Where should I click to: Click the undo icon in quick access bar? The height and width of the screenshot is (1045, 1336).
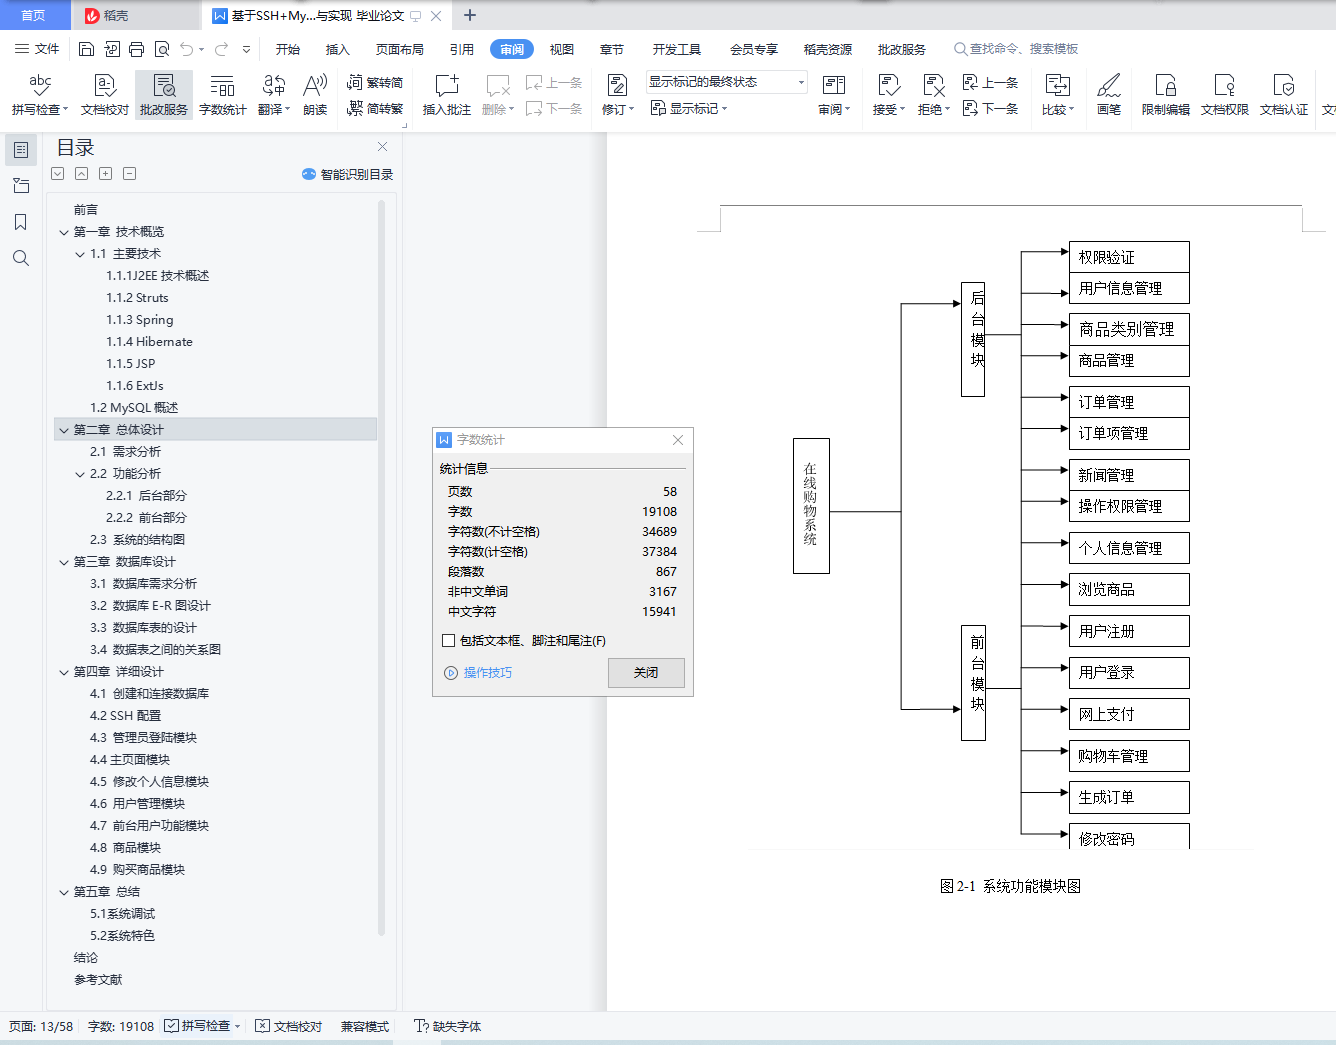187,49
